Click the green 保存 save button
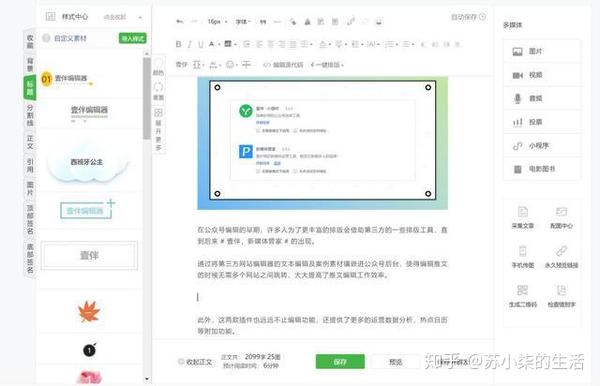600x386 pixels. [340, 362]
